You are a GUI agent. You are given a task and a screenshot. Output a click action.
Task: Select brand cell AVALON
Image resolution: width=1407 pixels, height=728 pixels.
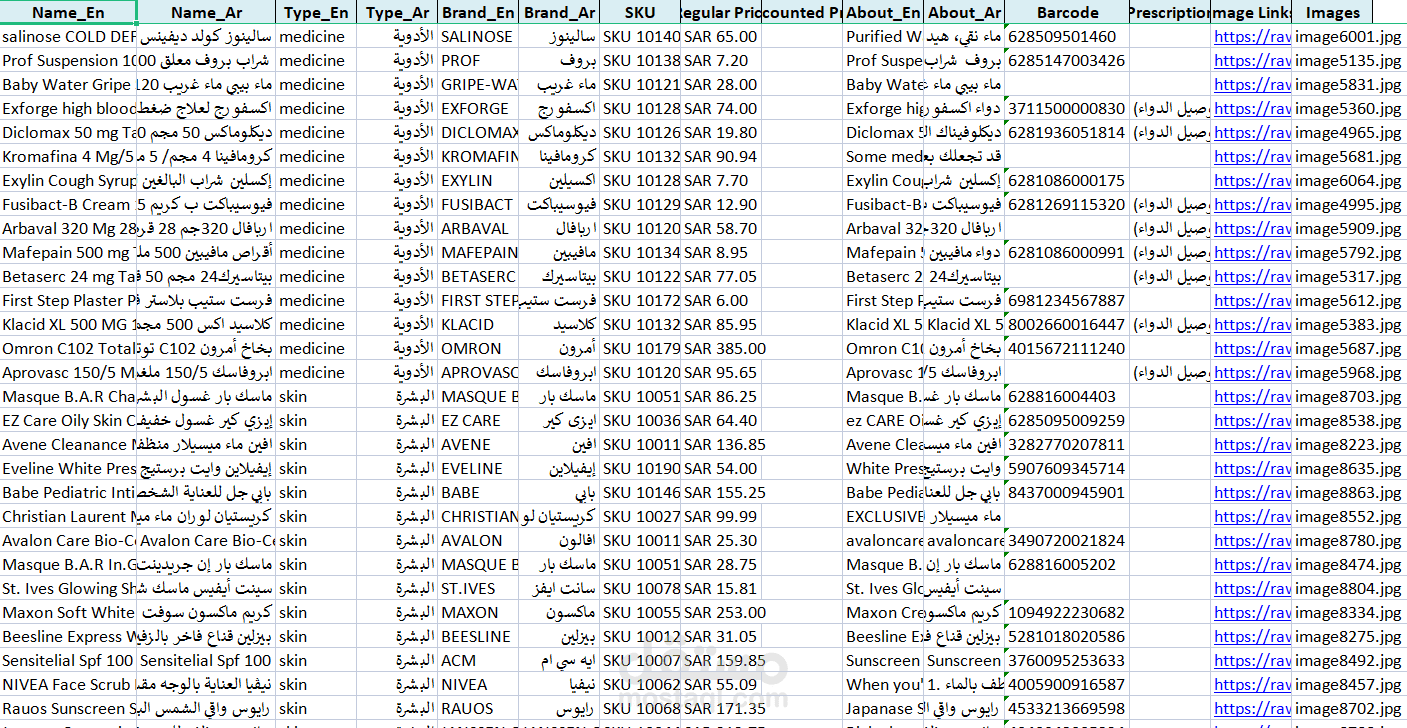[x=478, y=541]
